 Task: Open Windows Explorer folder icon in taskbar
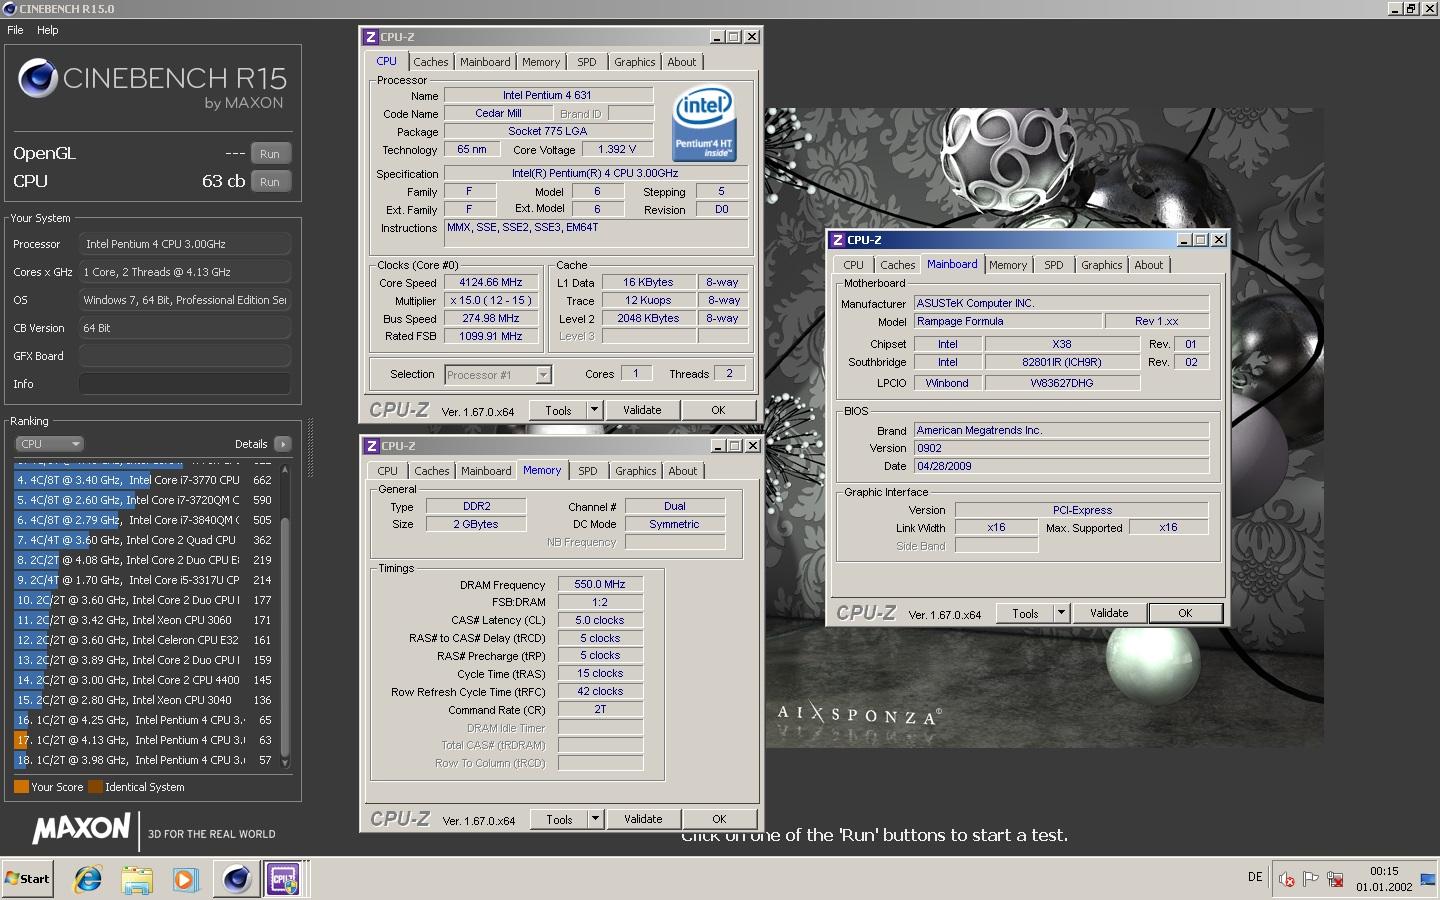(x=137, y=879)
